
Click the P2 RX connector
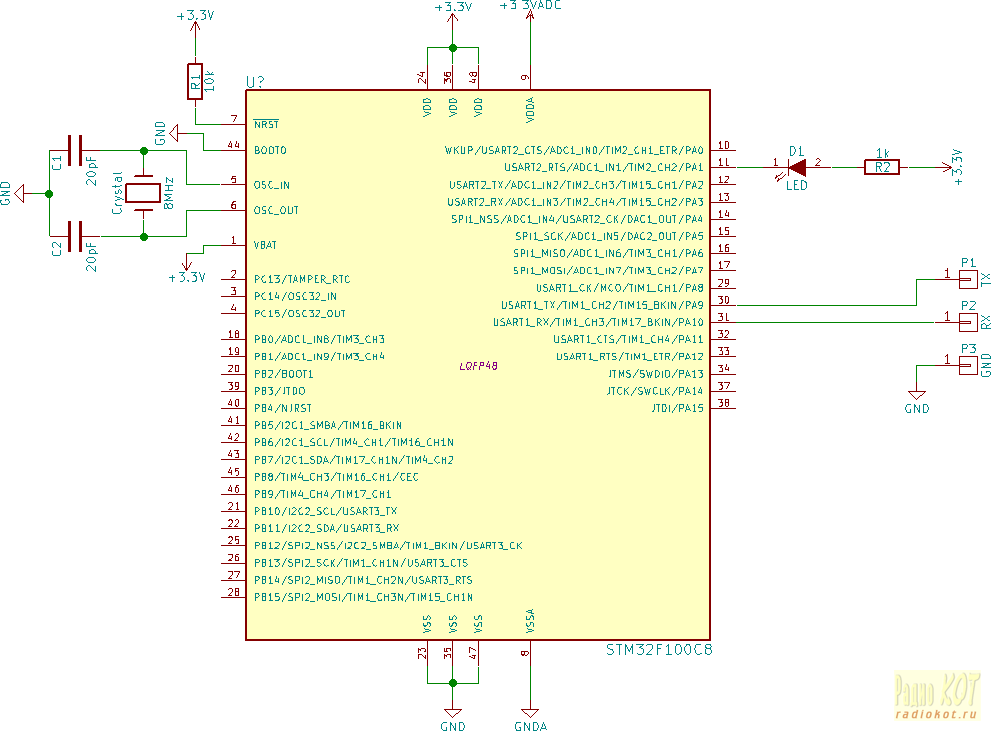[968, 322]
